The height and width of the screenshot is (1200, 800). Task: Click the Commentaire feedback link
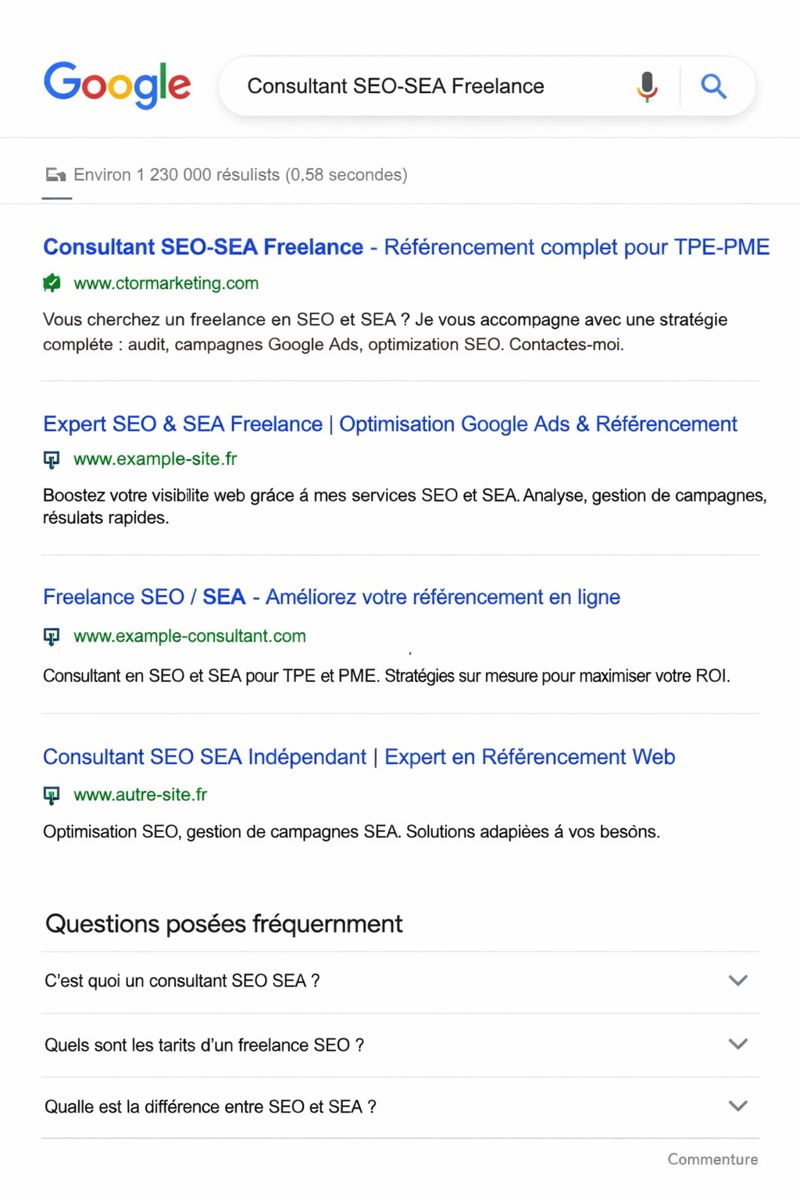tap(713, 1159)
